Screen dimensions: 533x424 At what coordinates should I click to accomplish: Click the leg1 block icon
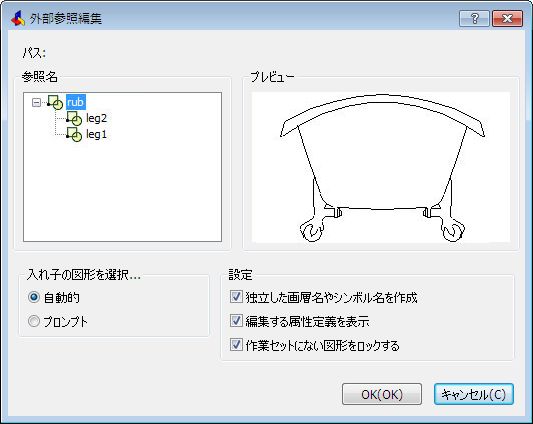pyautogui.click(x=74, y=134)
